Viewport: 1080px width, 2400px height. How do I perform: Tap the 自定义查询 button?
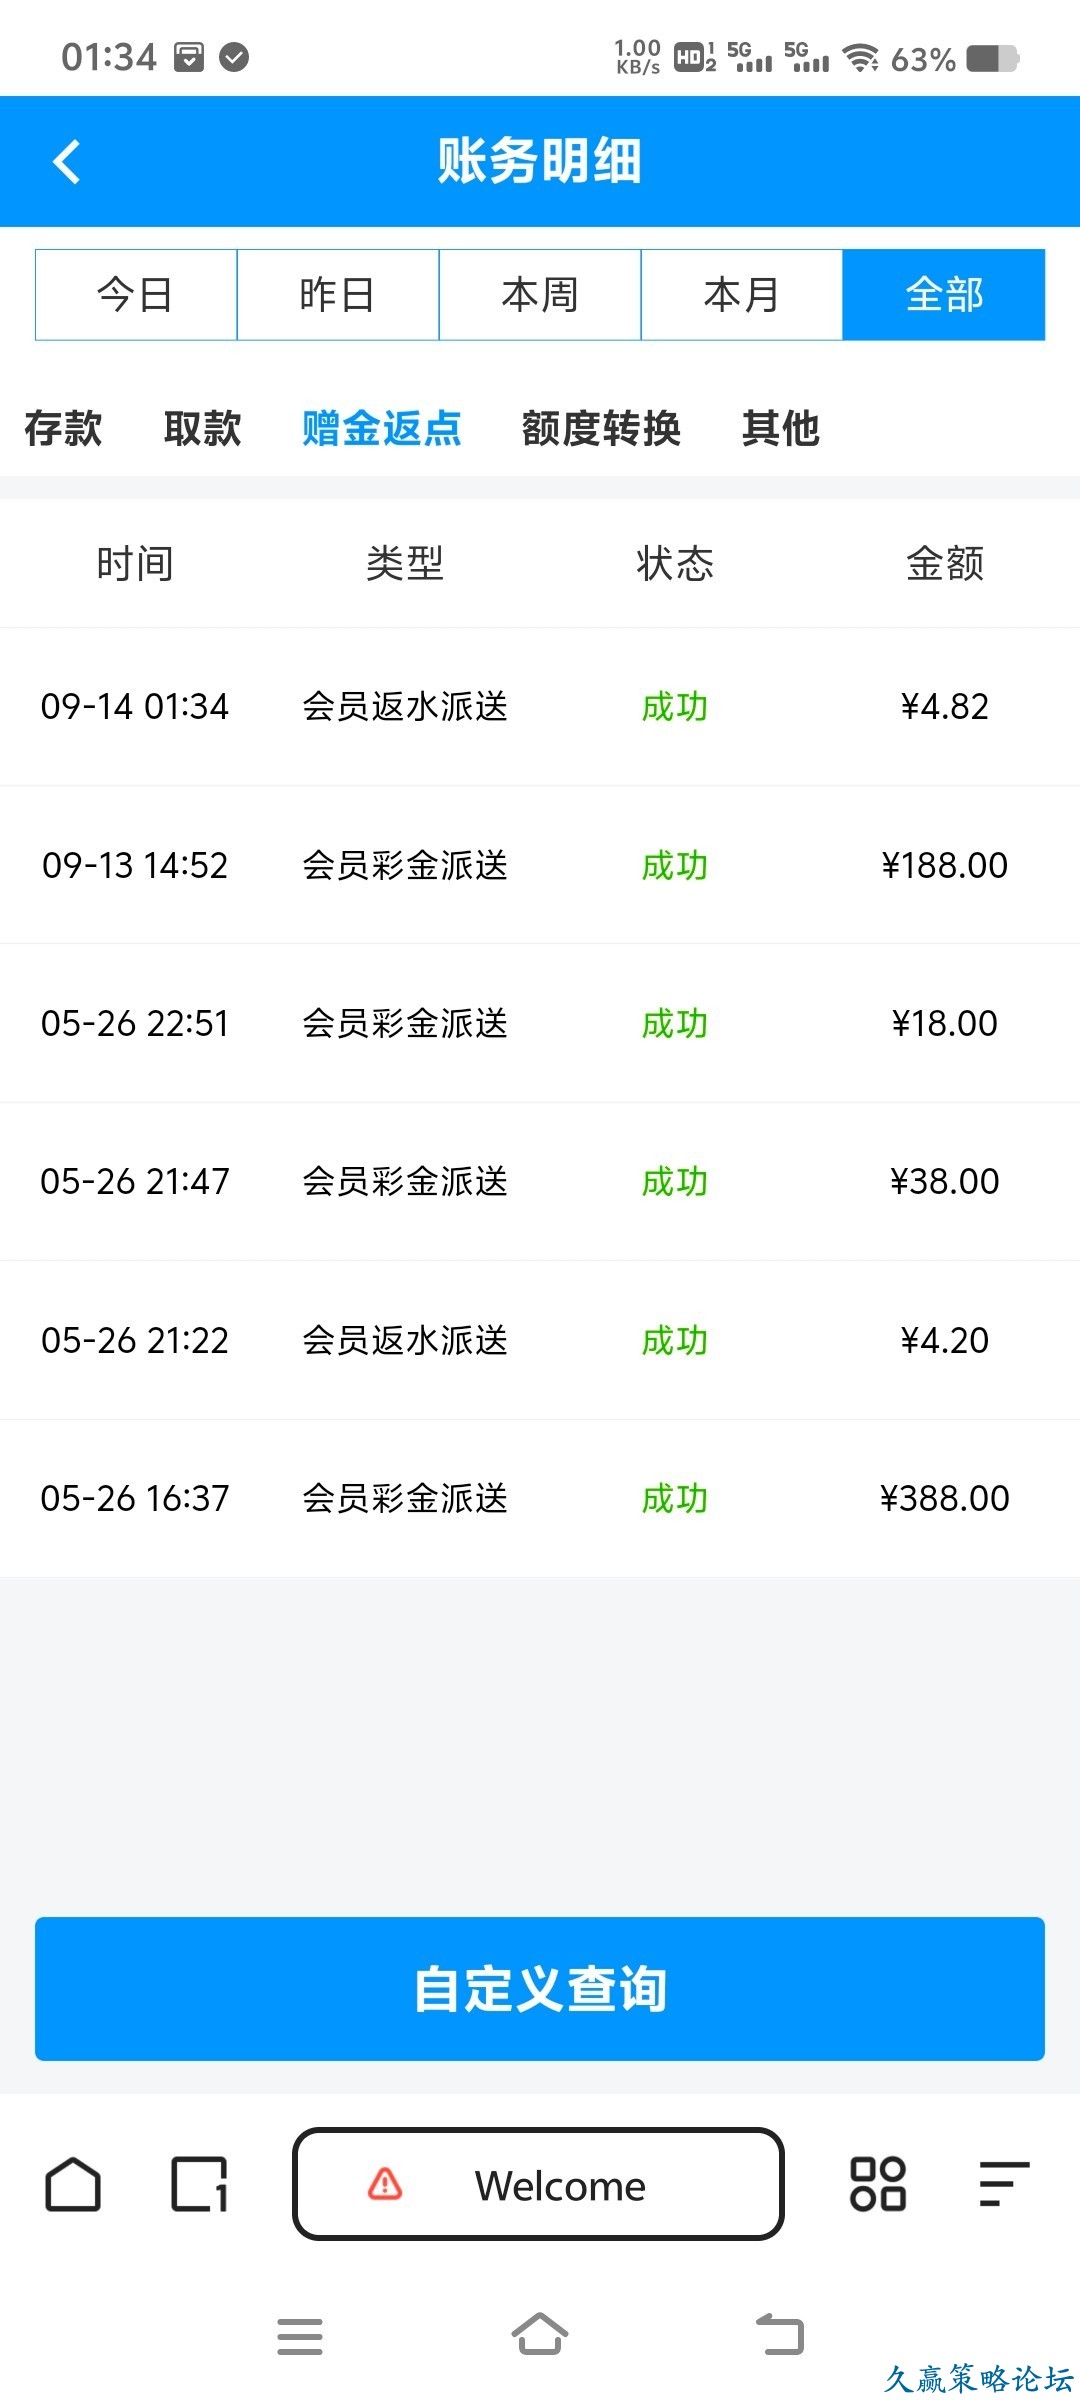click(540, 1989)
